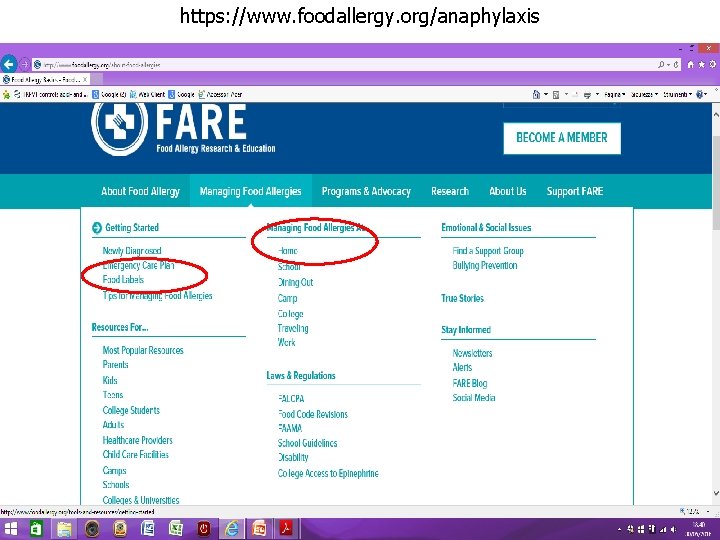Screen dimensions: 720x540
Task: Click the page vertical scrollbar thumb
Action: tap(716, 181)
